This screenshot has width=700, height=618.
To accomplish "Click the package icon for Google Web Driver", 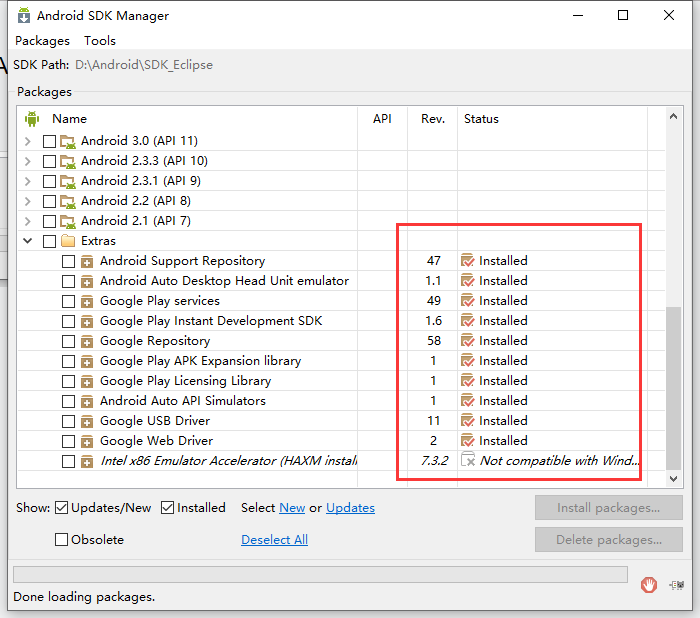I will click(x=87, y=442).
